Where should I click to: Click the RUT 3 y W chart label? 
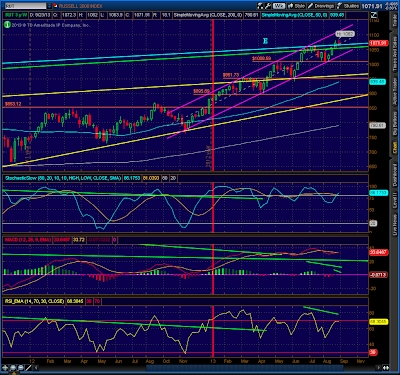pos(16,15)
